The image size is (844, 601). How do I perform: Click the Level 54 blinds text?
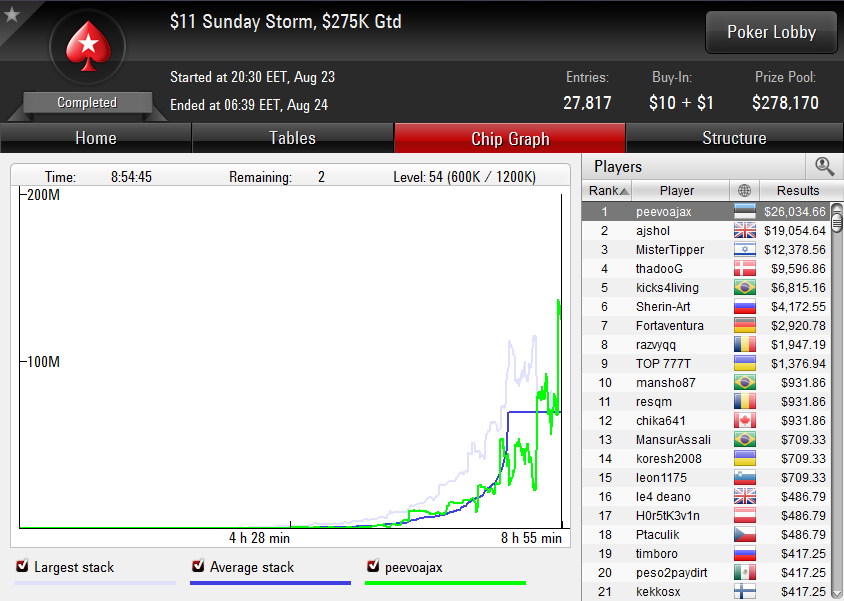465,177
